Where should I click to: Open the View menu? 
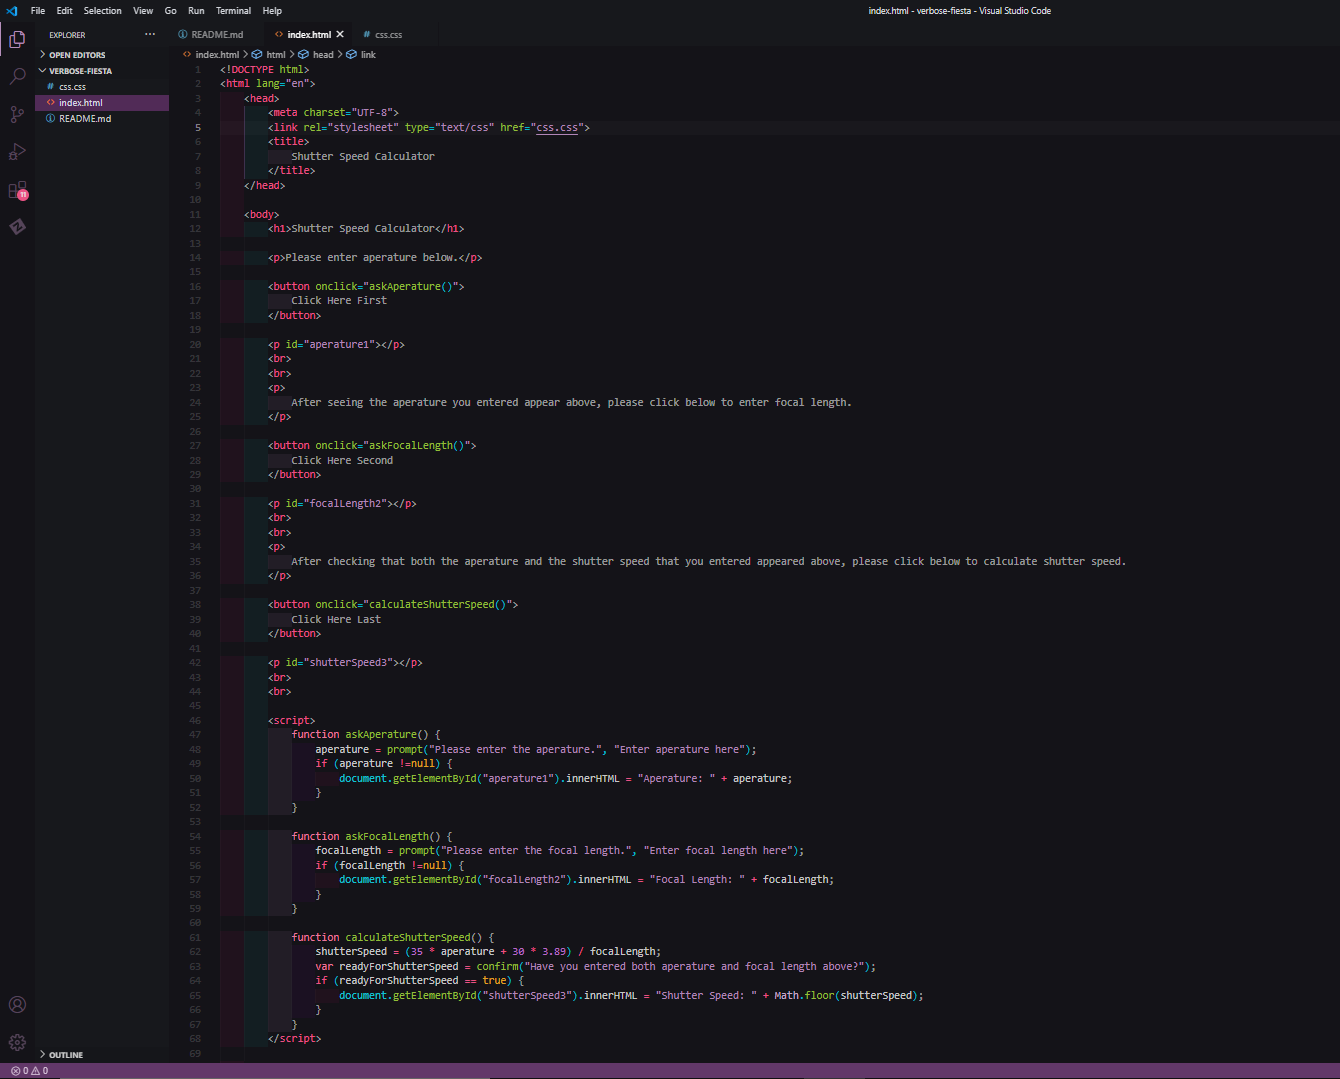coord(143,11)
